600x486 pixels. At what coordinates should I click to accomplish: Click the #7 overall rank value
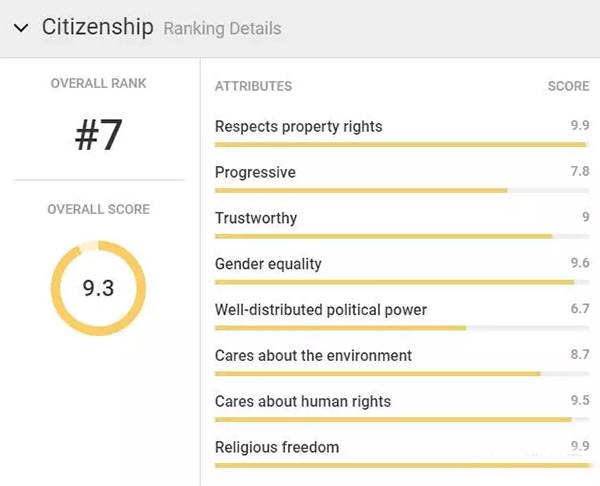click(98, 136)
